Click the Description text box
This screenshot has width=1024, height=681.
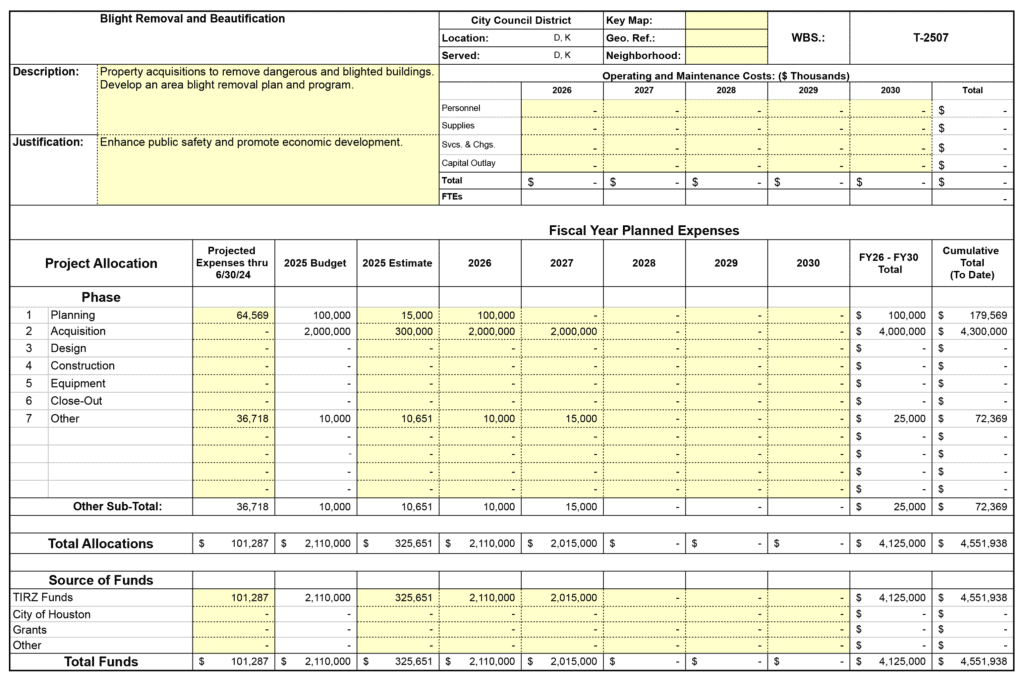(268, 98)
